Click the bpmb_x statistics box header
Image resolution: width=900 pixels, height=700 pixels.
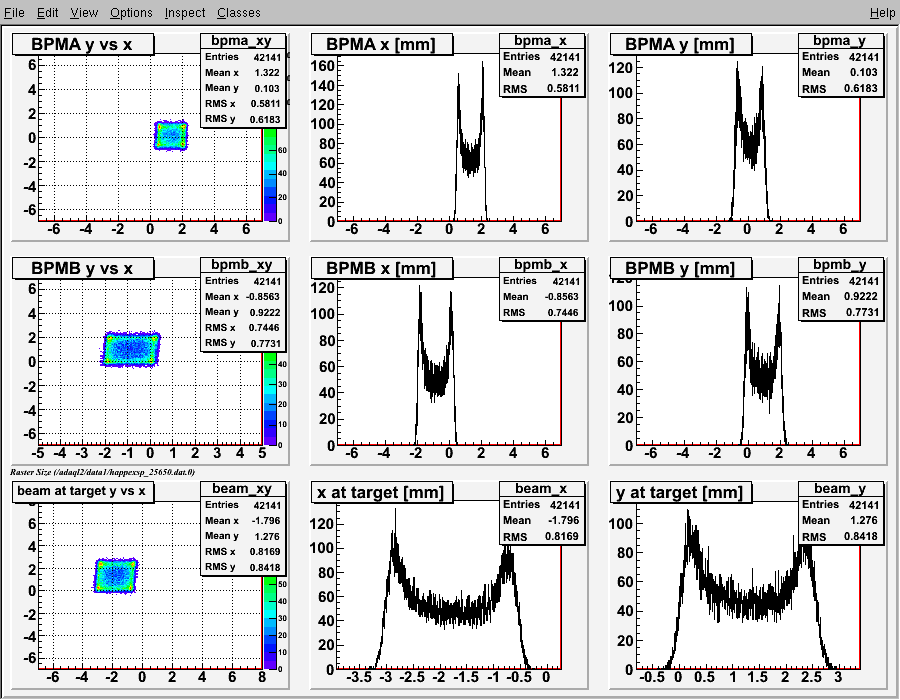[541, 265]
